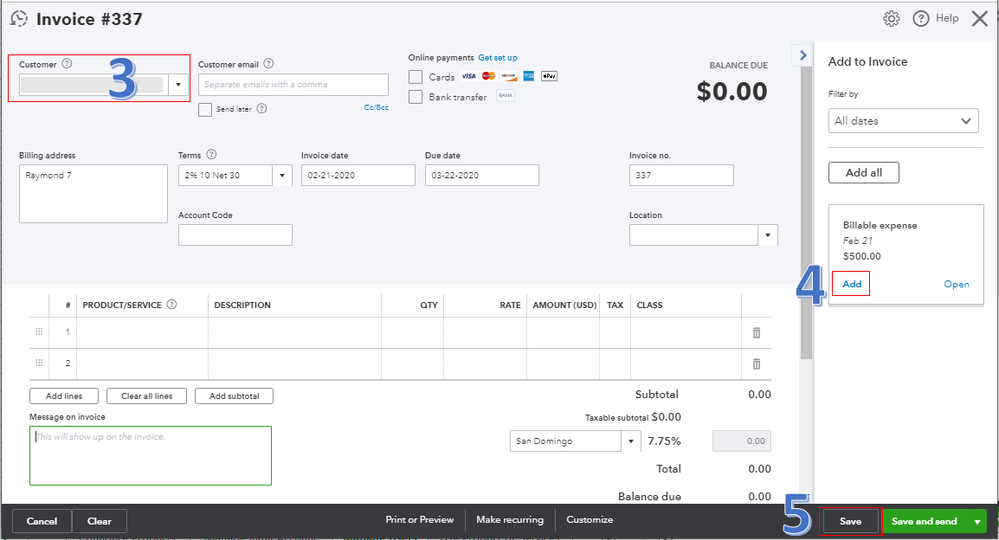The image size is (999, 540).
Task: Click the bank icon beside Bank transfer
Action: 505,96
